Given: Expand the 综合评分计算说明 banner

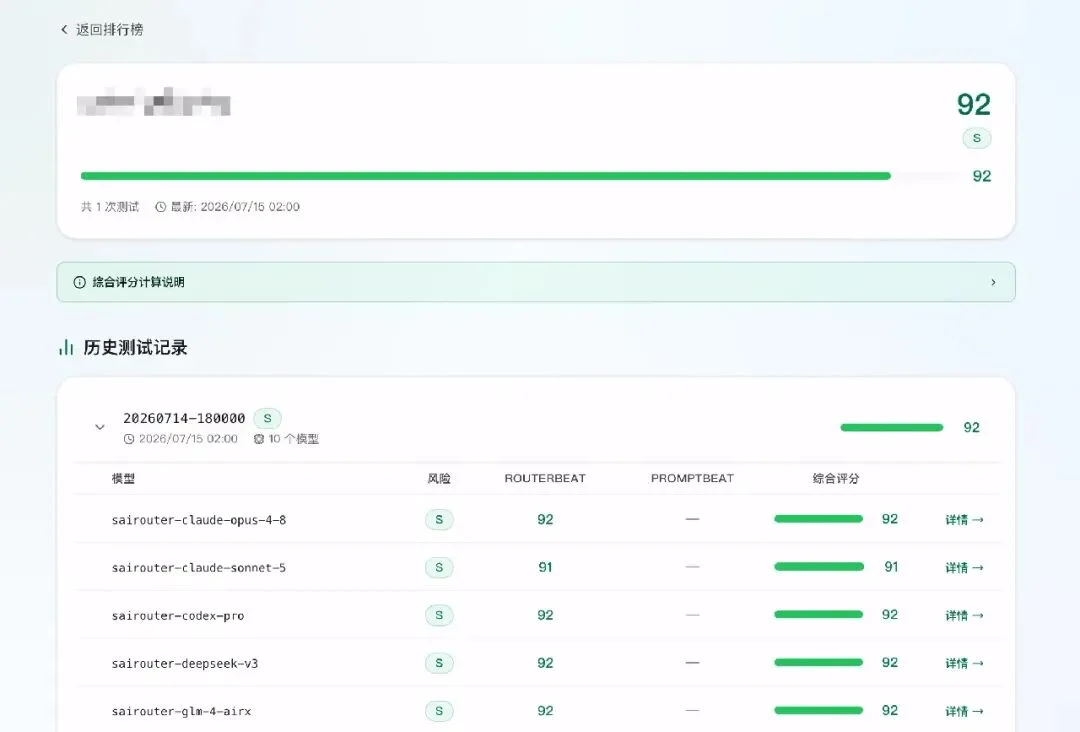Looking at the screenshot, I should click(536, 282).
